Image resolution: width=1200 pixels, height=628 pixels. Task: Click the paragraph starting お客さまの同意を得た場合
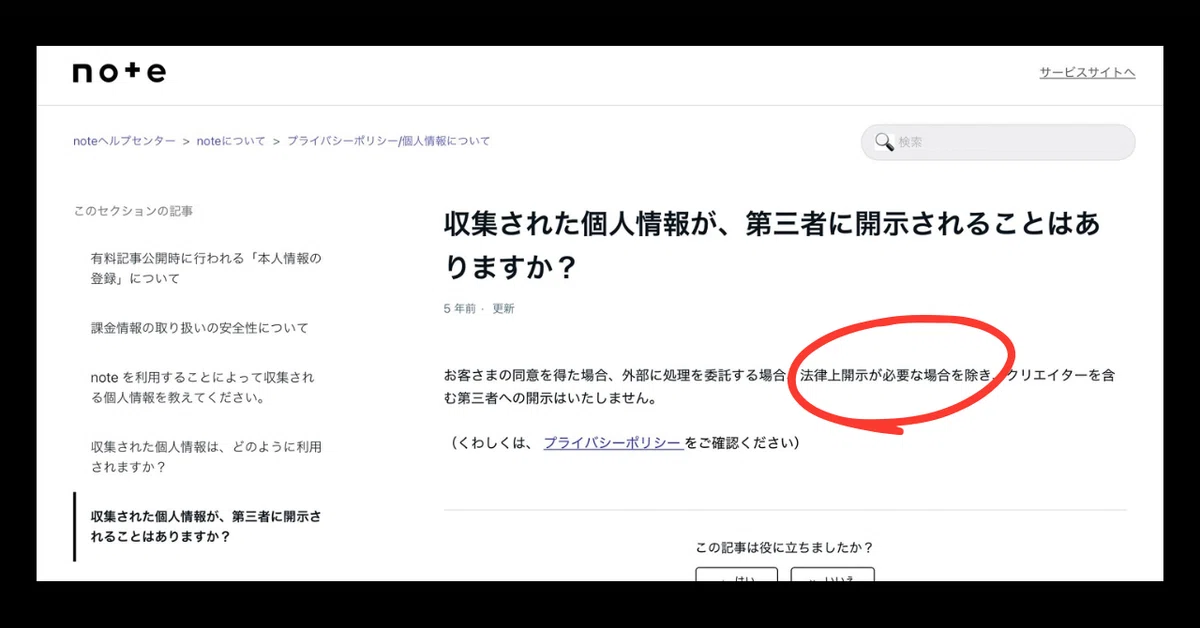[779, 387]
